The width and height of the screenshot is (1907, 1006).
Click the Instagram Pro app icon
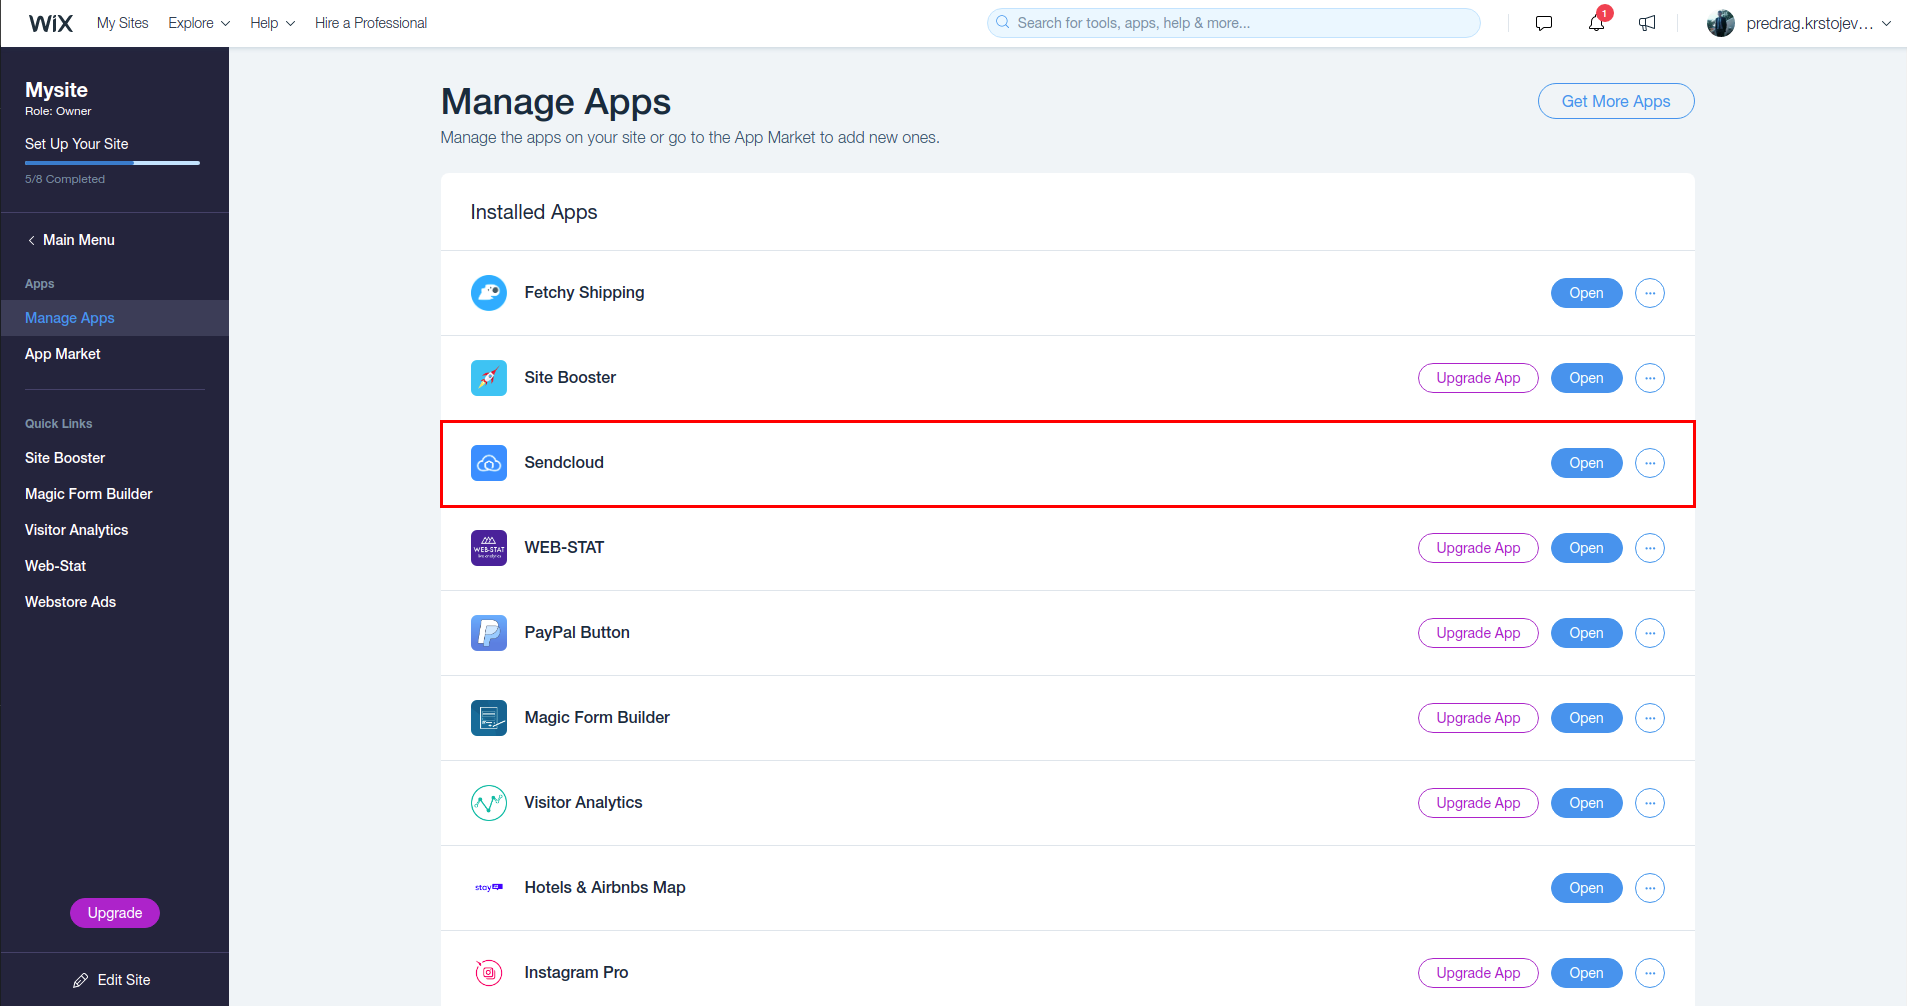[489, 973]
